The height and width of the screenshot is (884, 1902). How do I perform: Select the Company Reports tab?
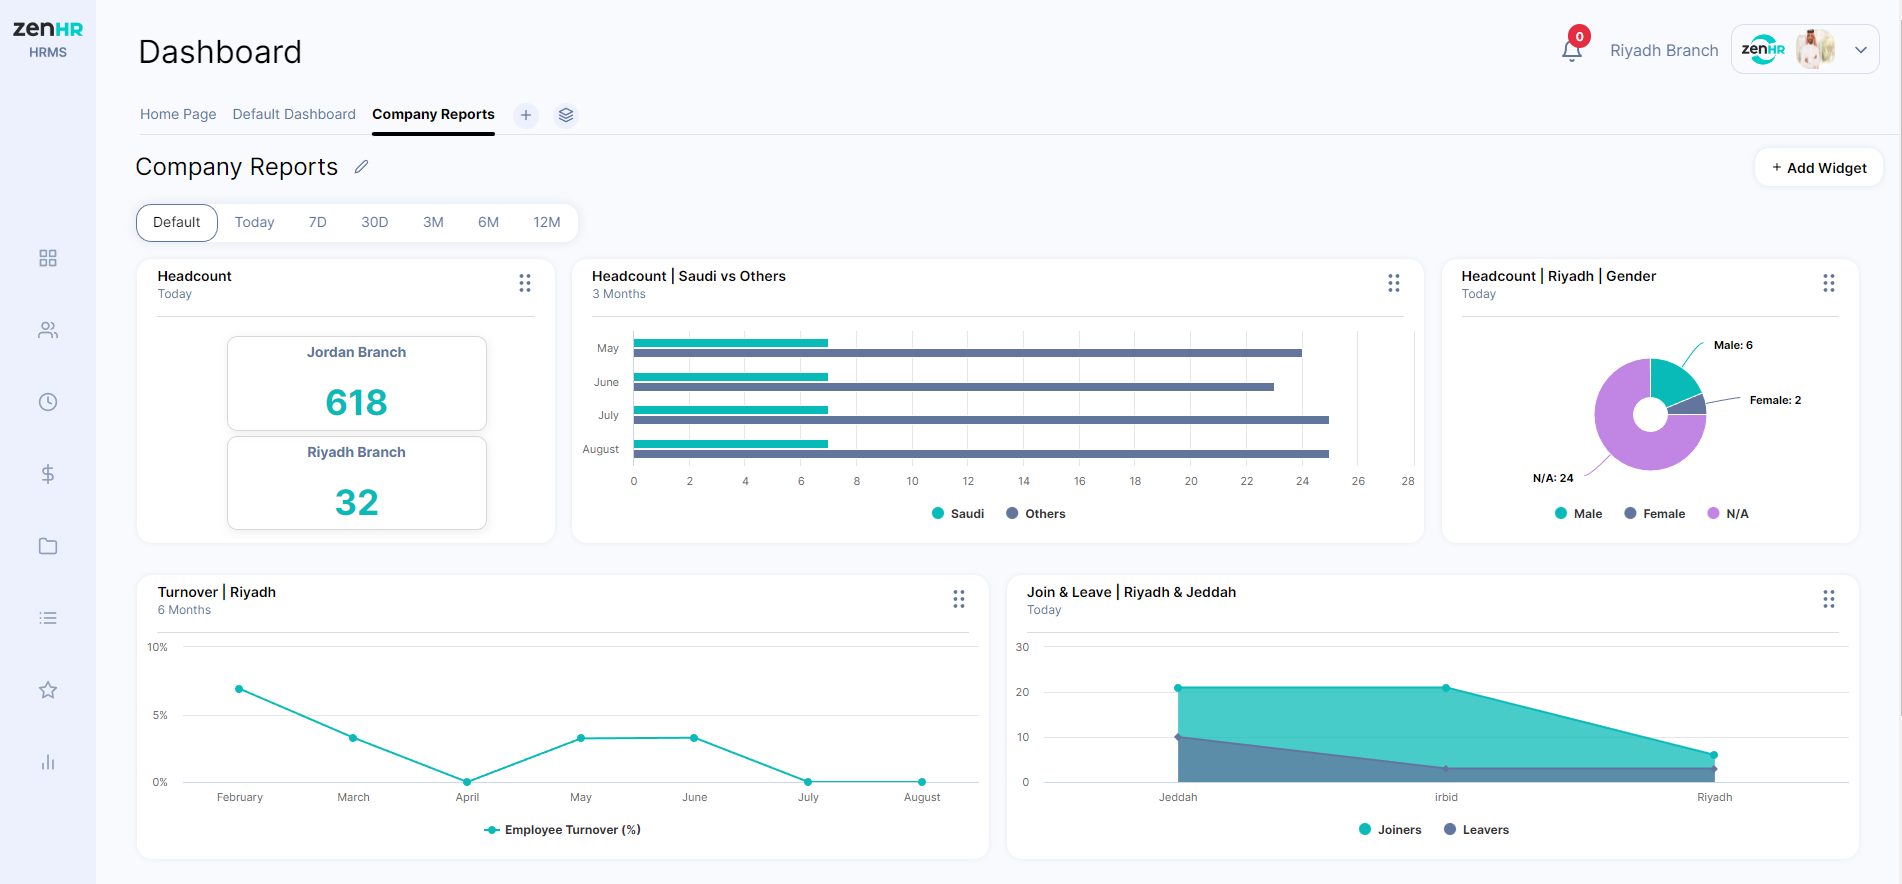coord(433,114)
